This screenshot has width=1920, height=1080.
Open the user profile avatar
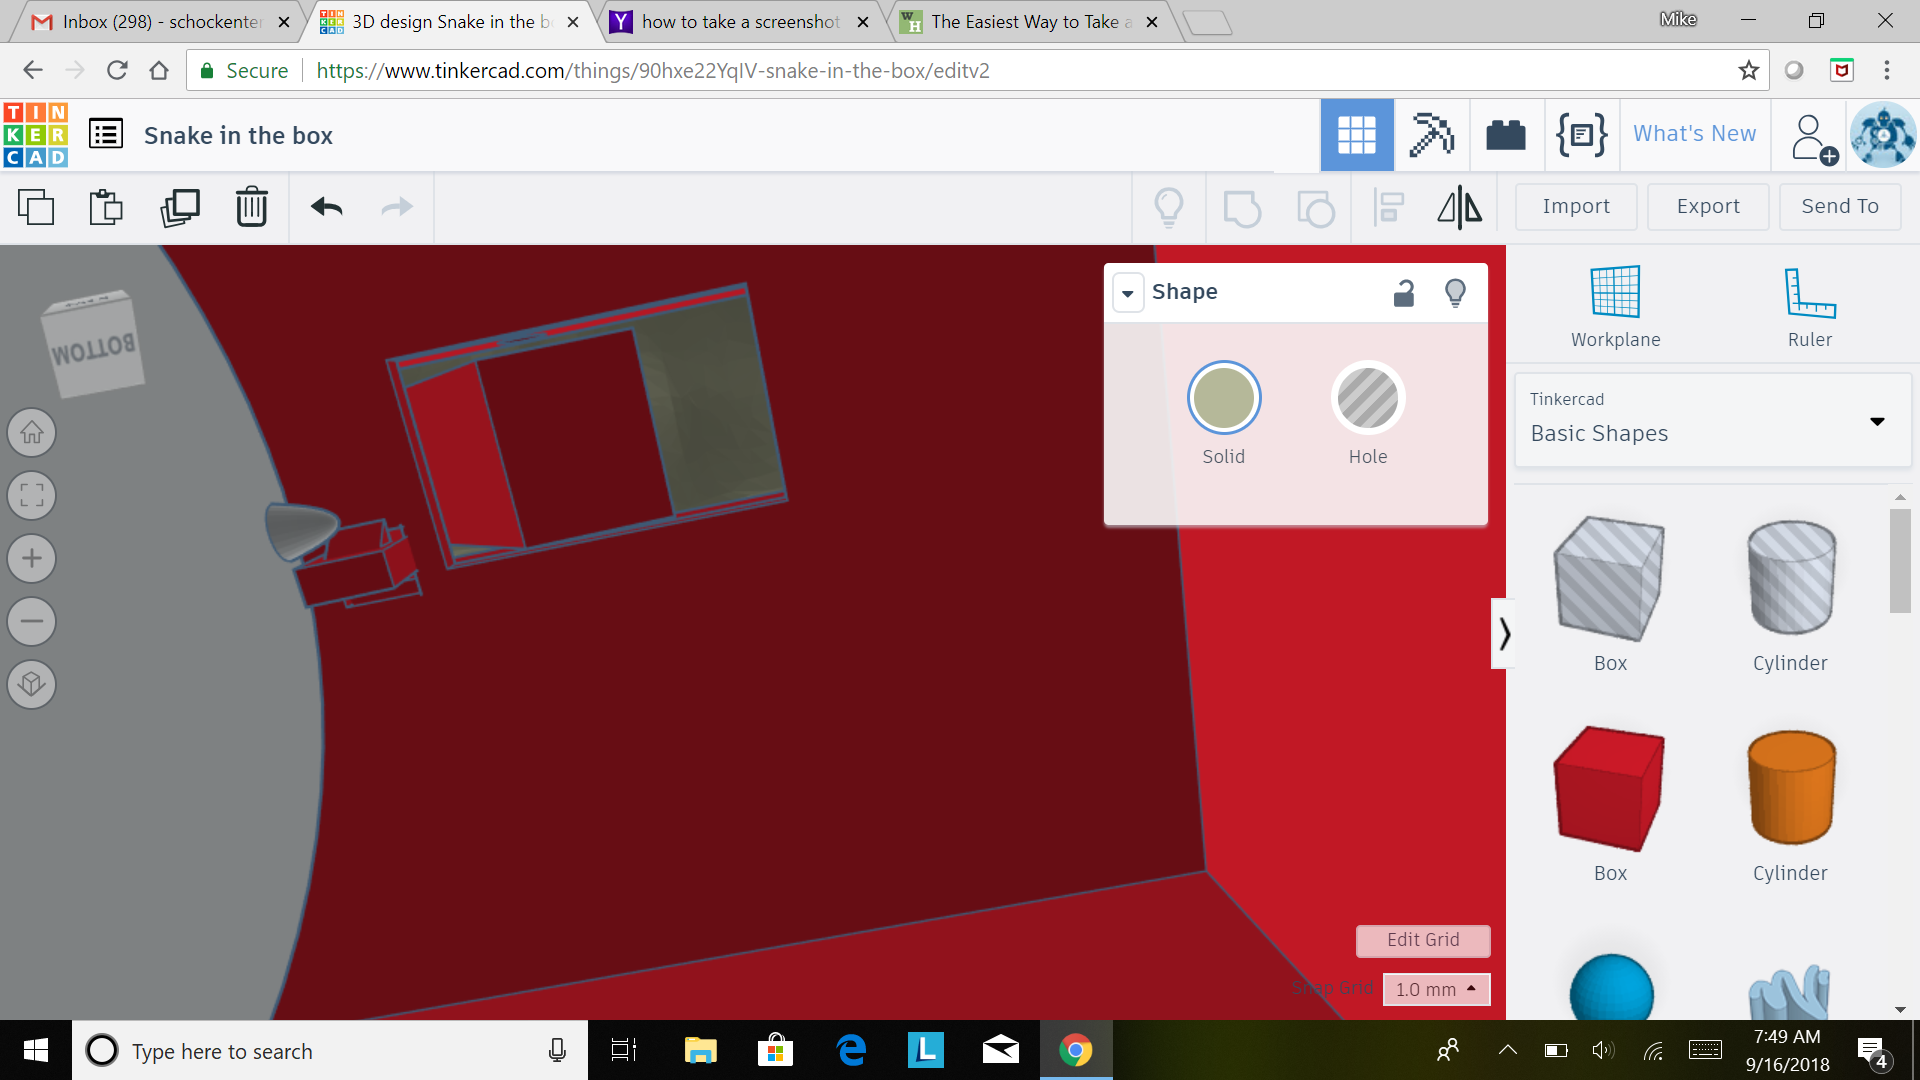click(x=1883, y=135)
